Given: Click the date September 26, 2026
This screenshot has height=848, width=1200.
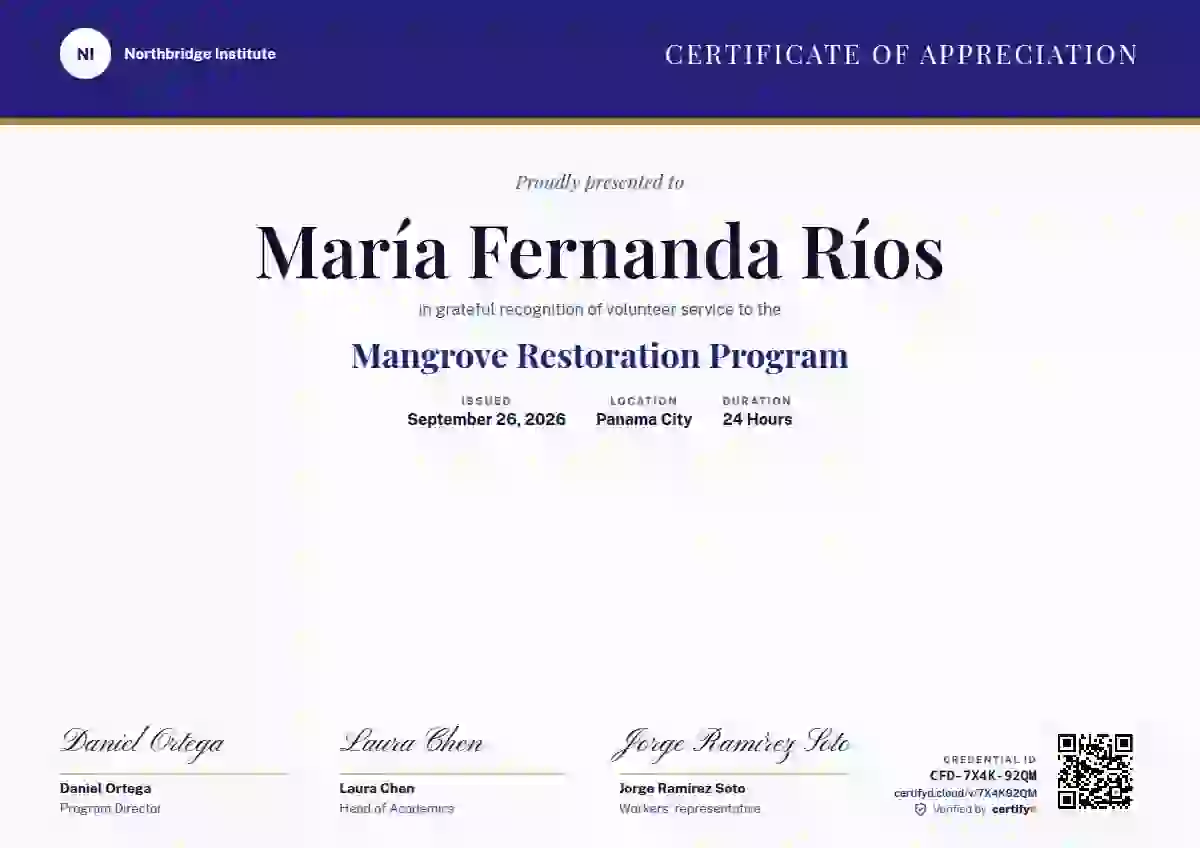Looking at the screenshot, I should (486, 419).
